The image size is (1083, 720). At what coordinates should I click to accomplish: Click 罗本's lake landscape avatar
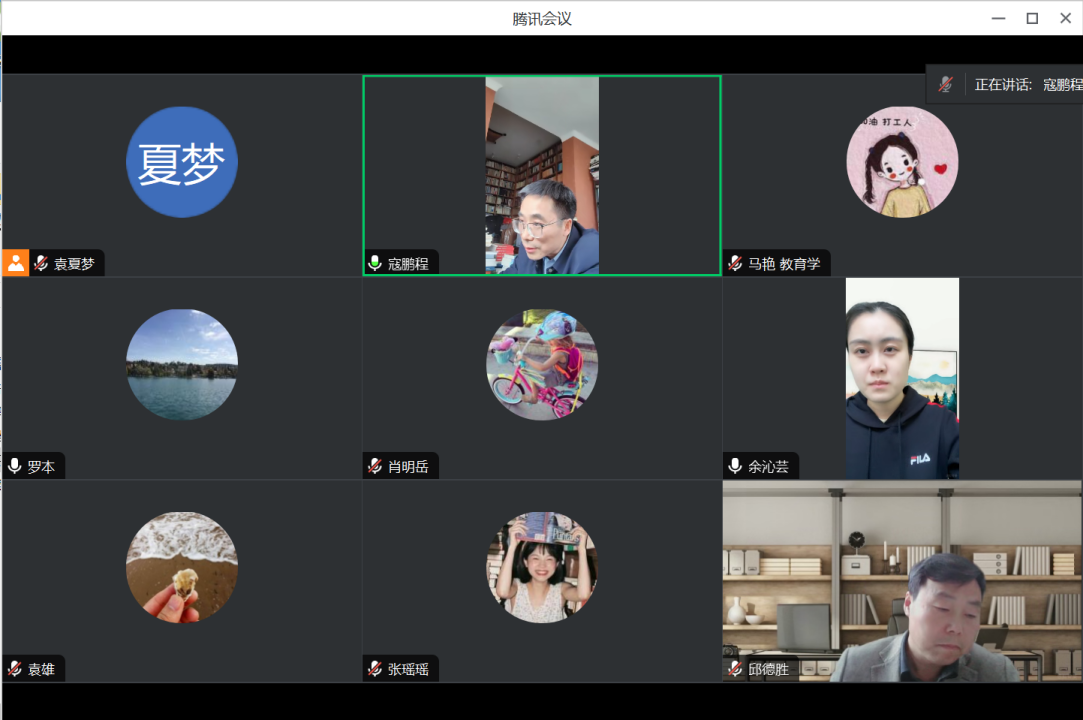click(182, 364)
